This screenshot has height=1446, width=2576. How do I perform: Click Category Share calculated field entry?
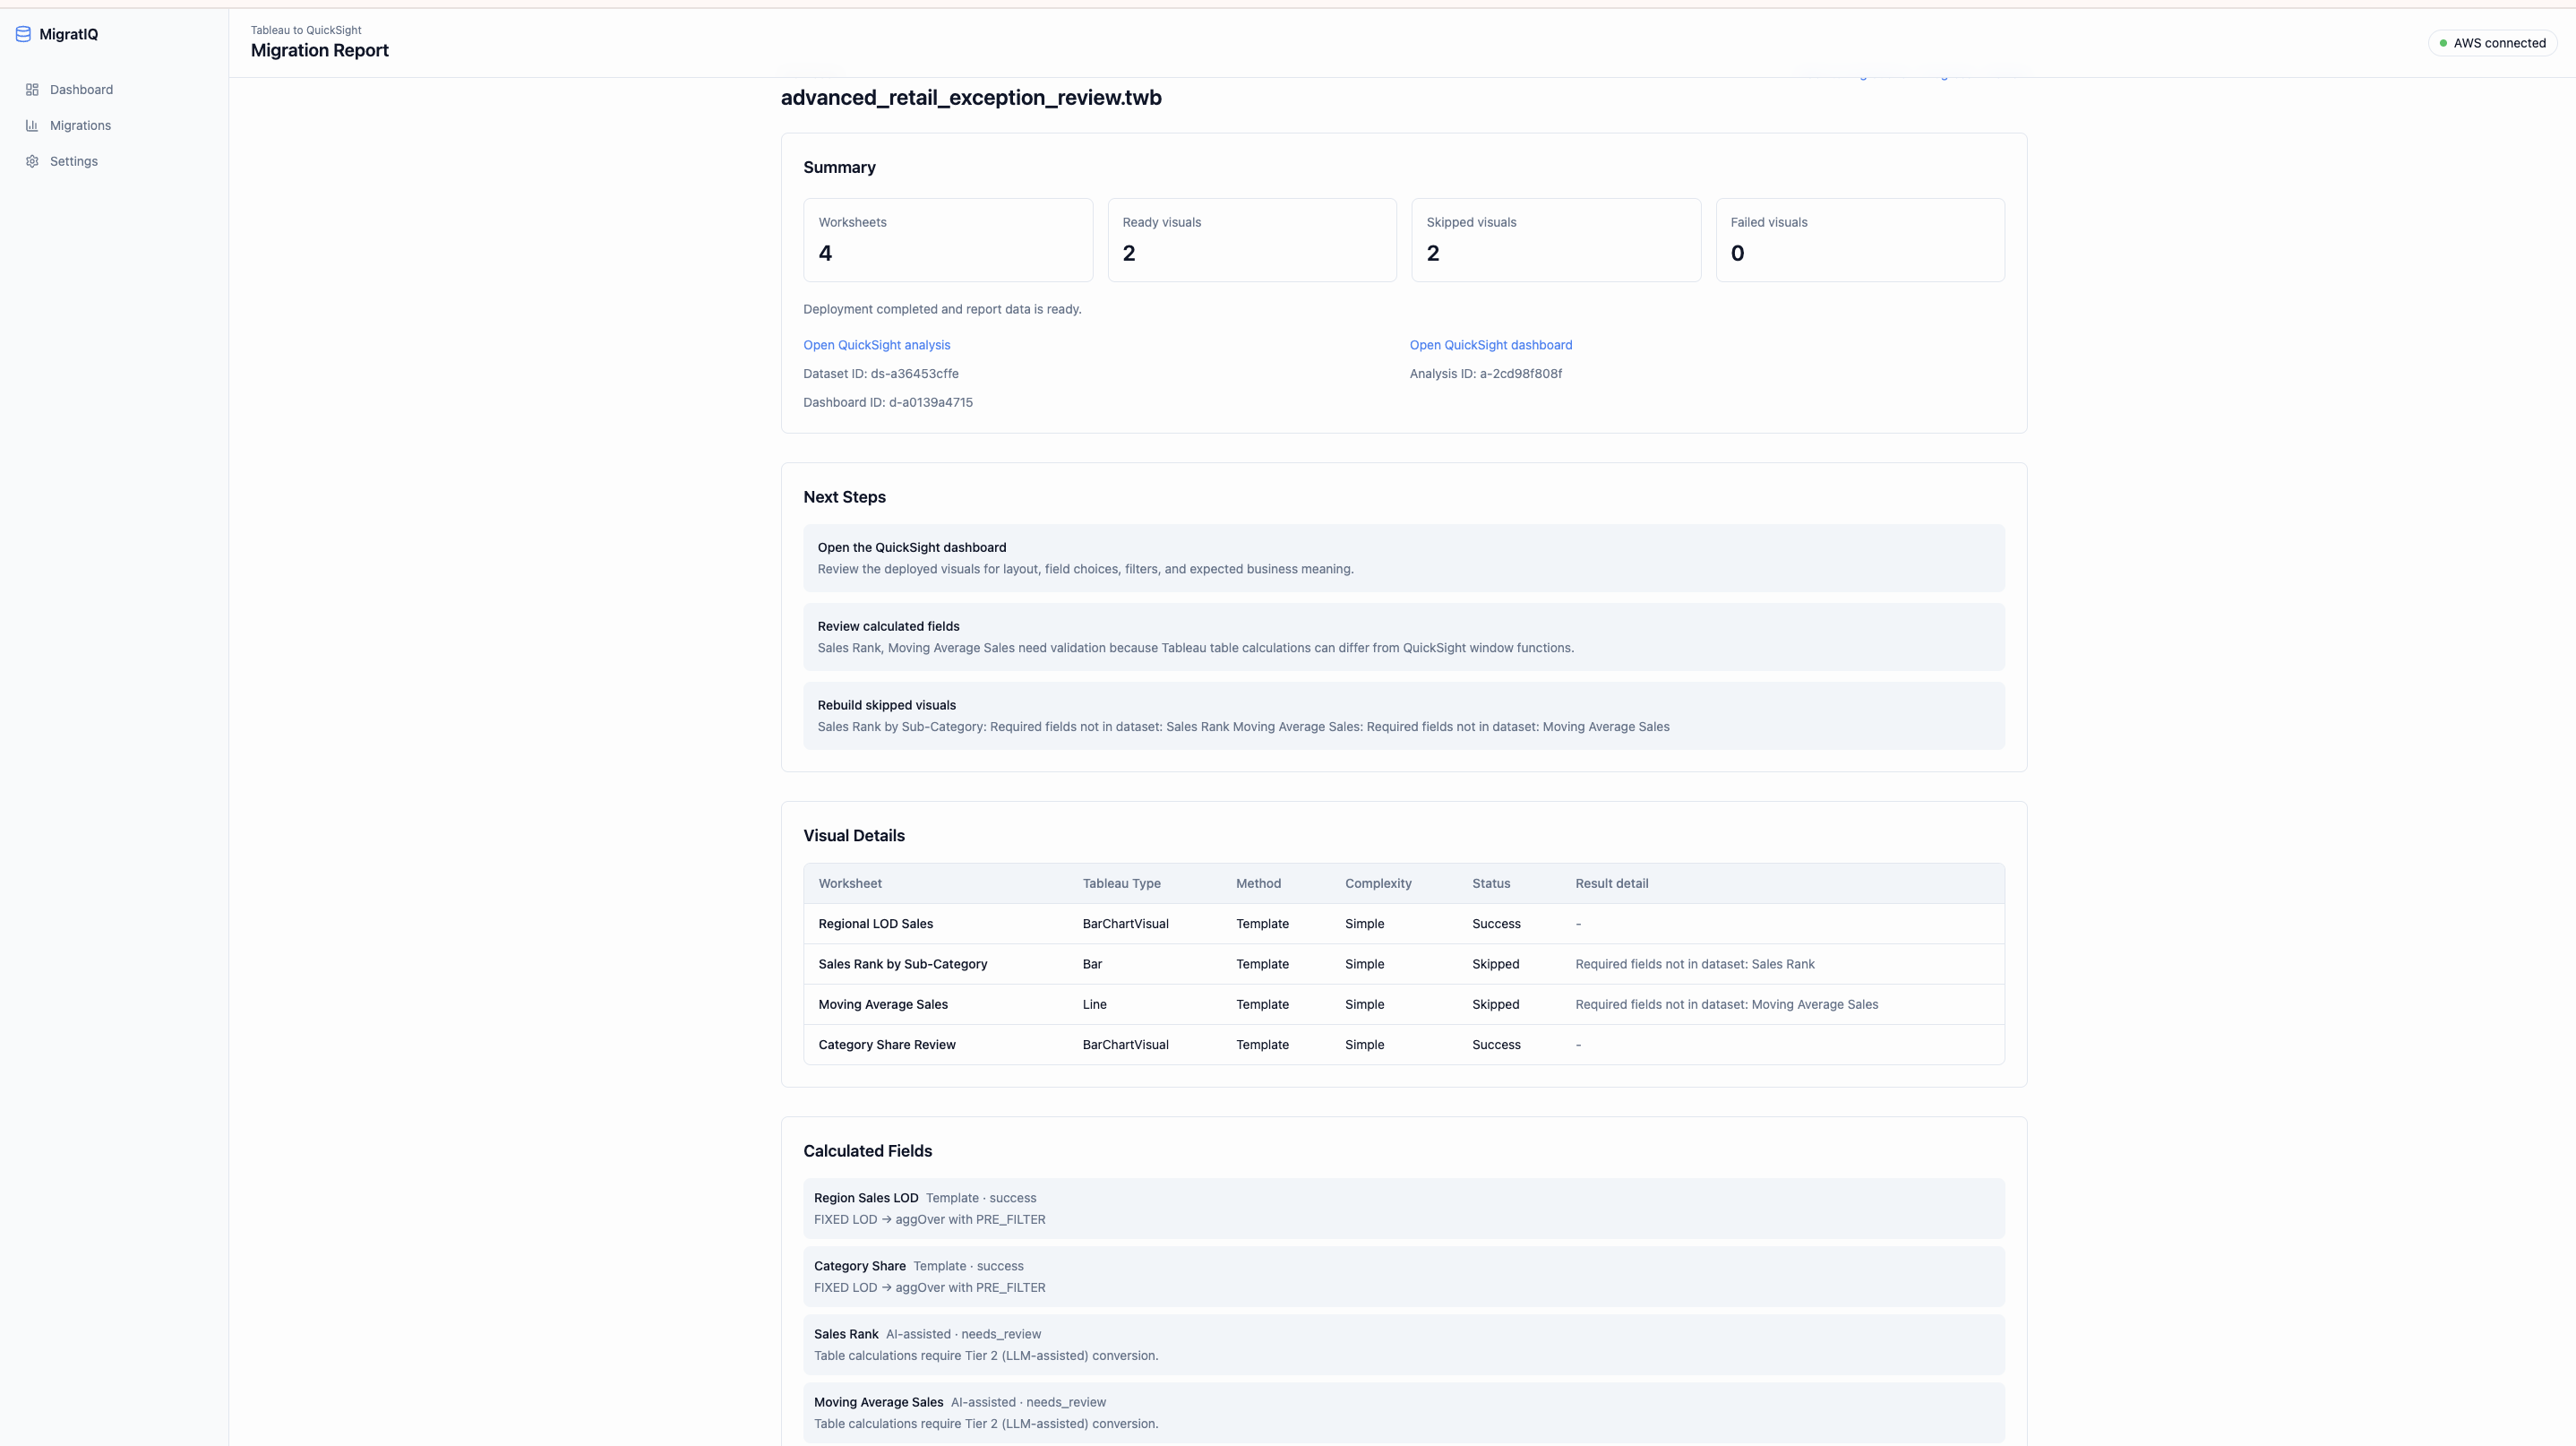tap(1404, 1277)
